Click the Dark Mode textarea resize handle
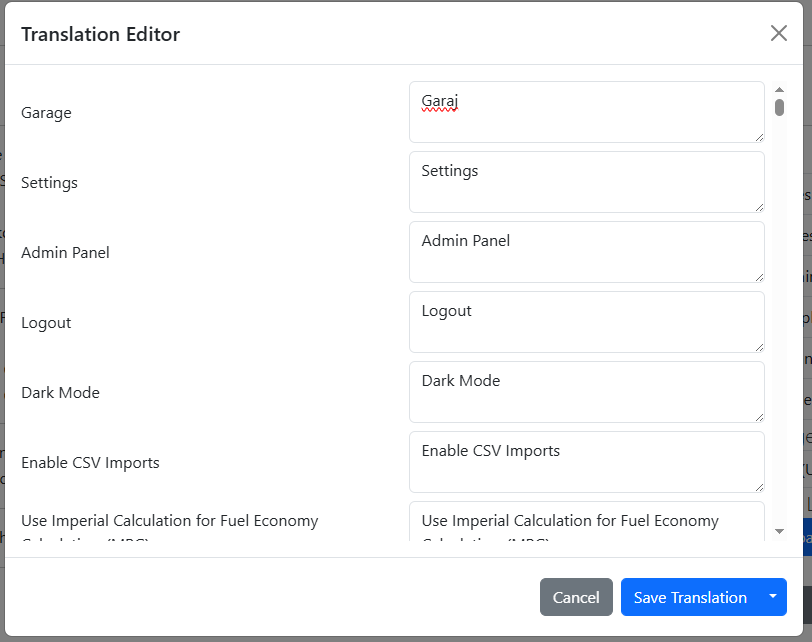 coord(759,417)
